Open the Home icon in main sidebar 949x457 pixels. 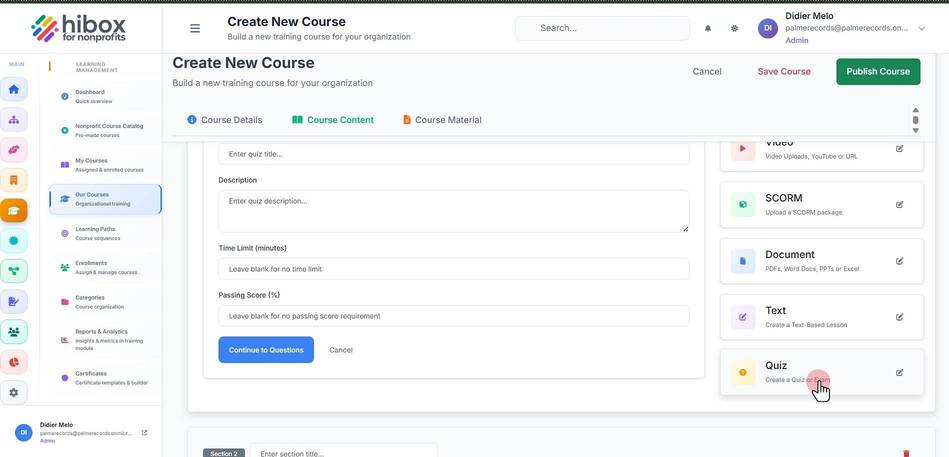coord(13,89)
